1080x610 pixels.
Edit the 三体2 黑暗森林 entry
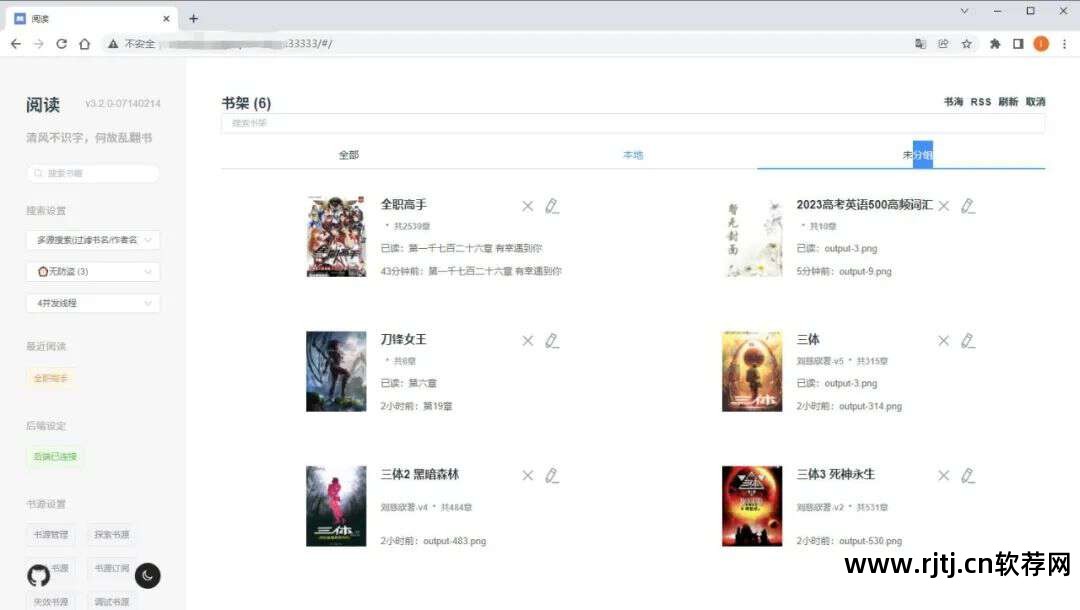[552, 476]
